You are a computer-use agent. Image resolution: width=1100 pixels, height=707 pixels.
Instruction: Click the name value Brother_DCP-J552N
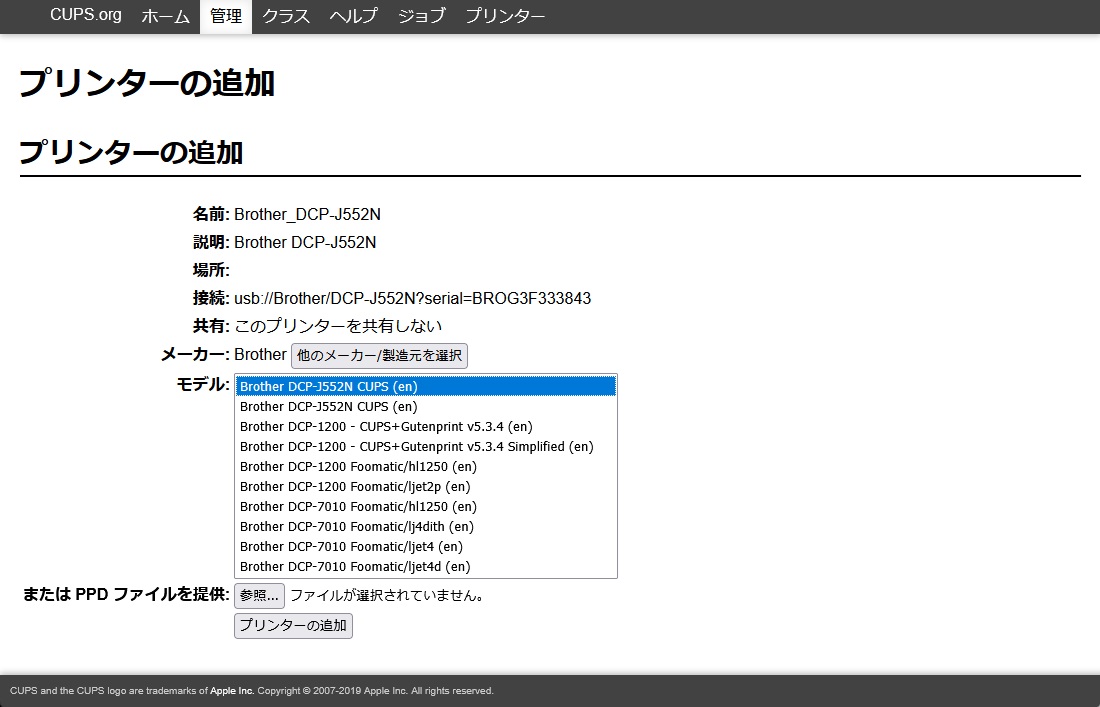coord(307,215)
